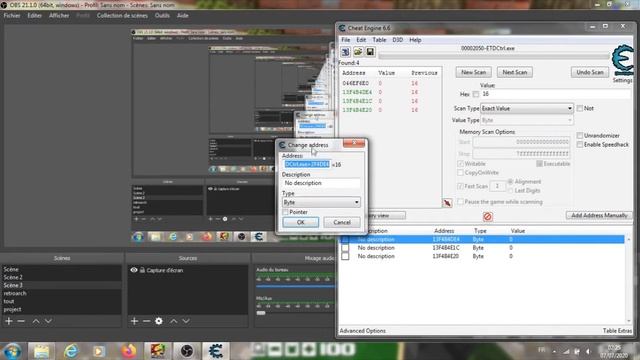Remove scene with minus icon in Scènes
The width and height of the screenshot is (640, 360).
point(21,321)
